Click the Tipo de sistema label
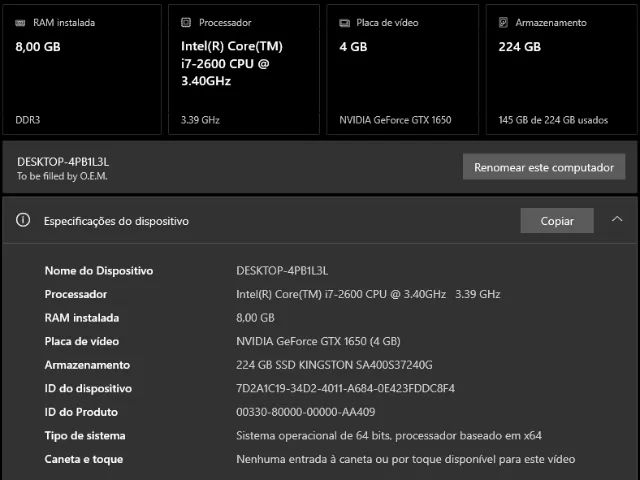640x480 pixels. [85, 436]
